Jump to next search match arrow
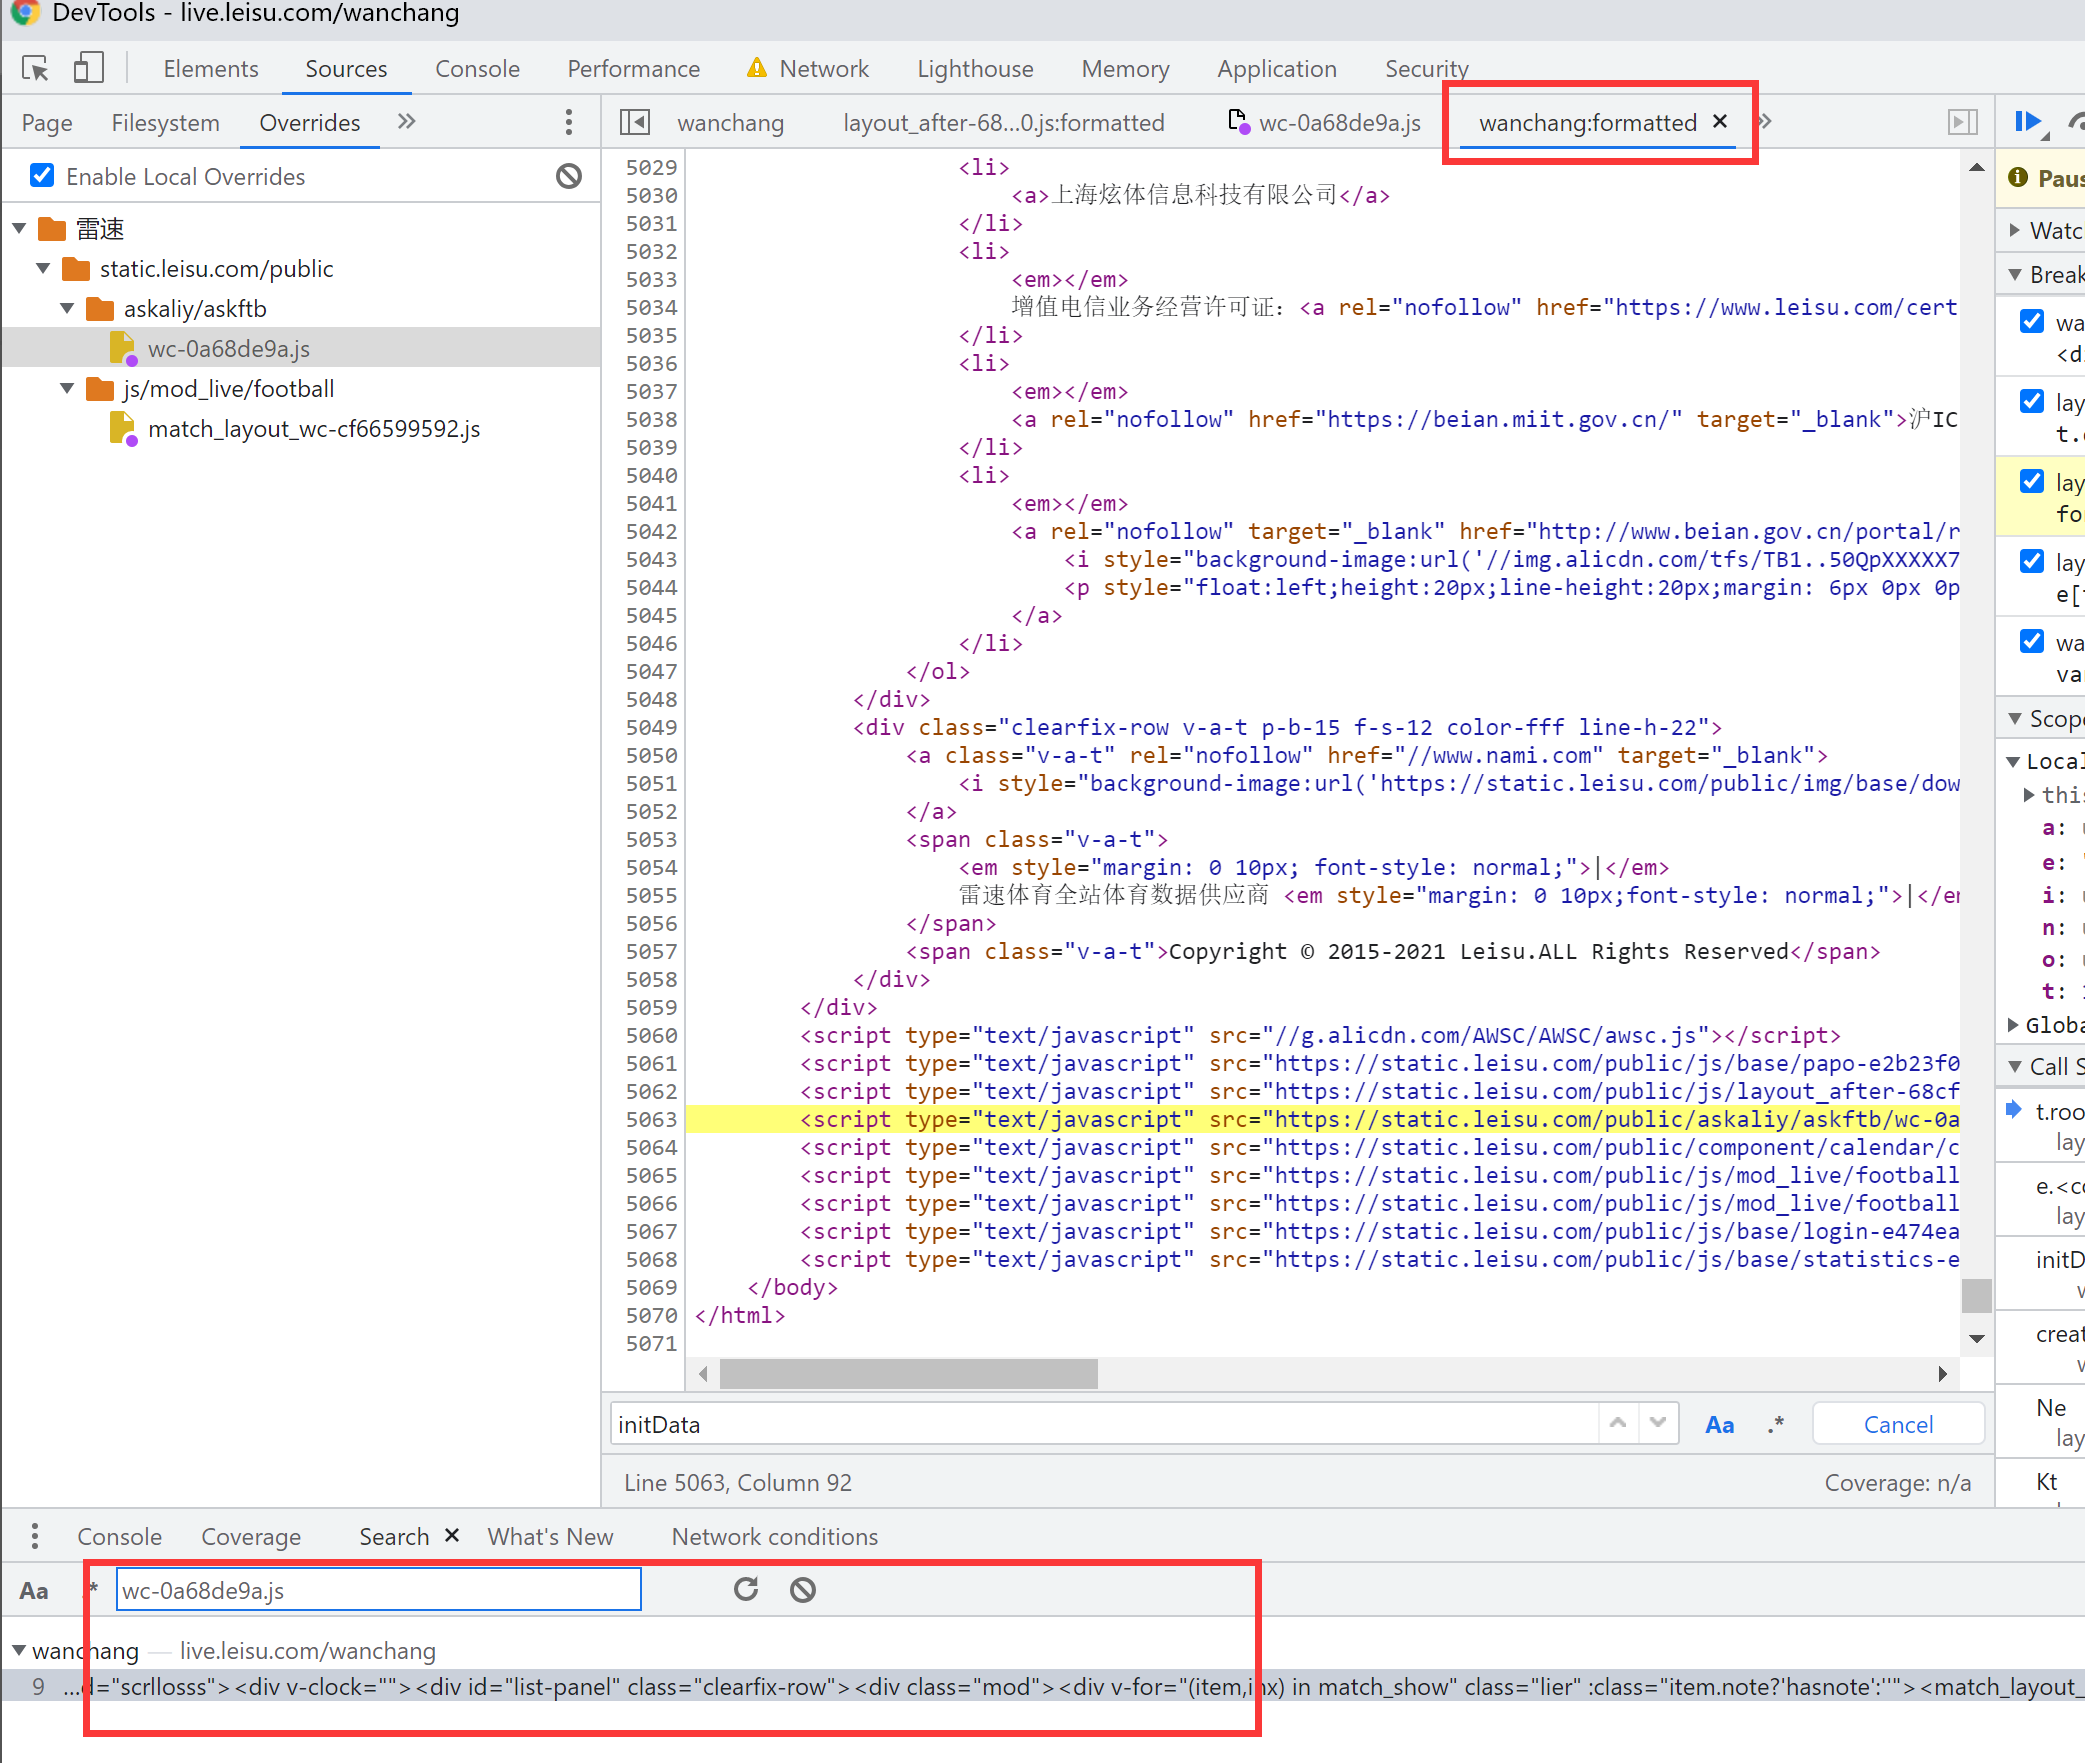 click(x=1657, y=1423)
